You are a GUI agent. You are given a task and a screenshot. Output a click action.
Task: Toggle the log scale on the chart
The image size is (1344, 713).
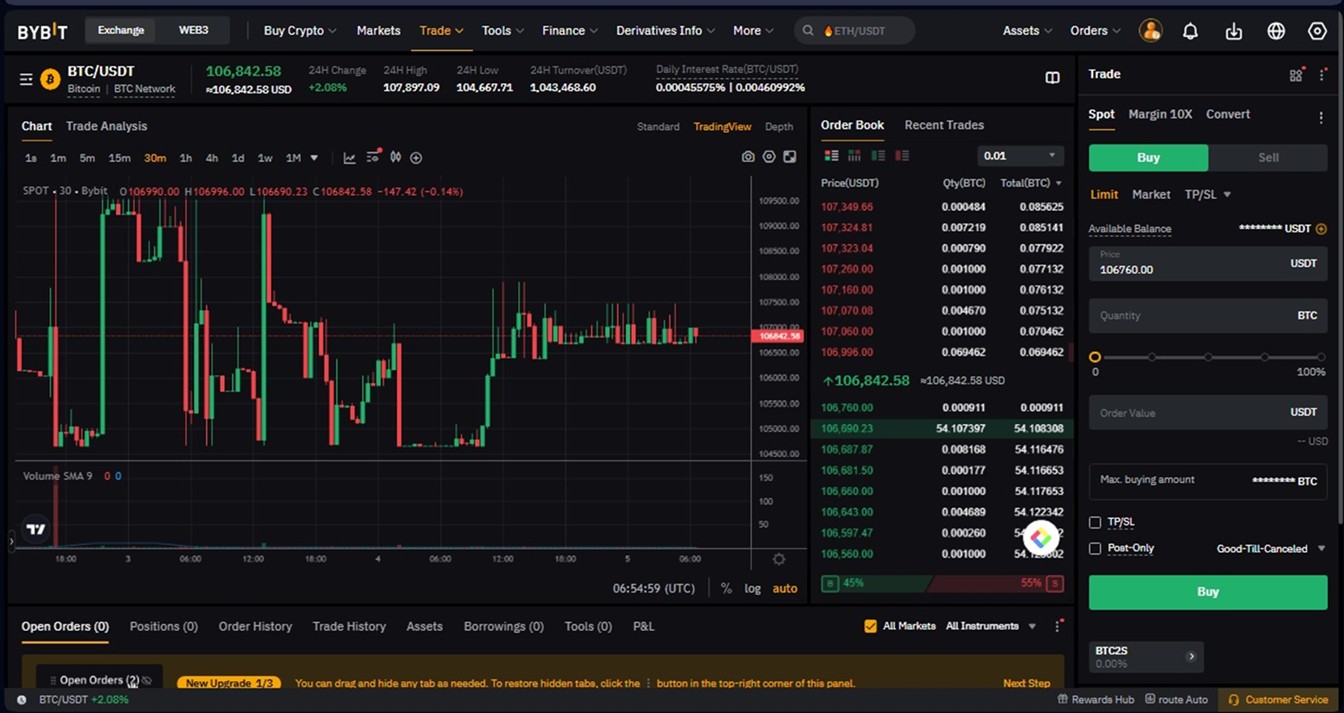753,588
